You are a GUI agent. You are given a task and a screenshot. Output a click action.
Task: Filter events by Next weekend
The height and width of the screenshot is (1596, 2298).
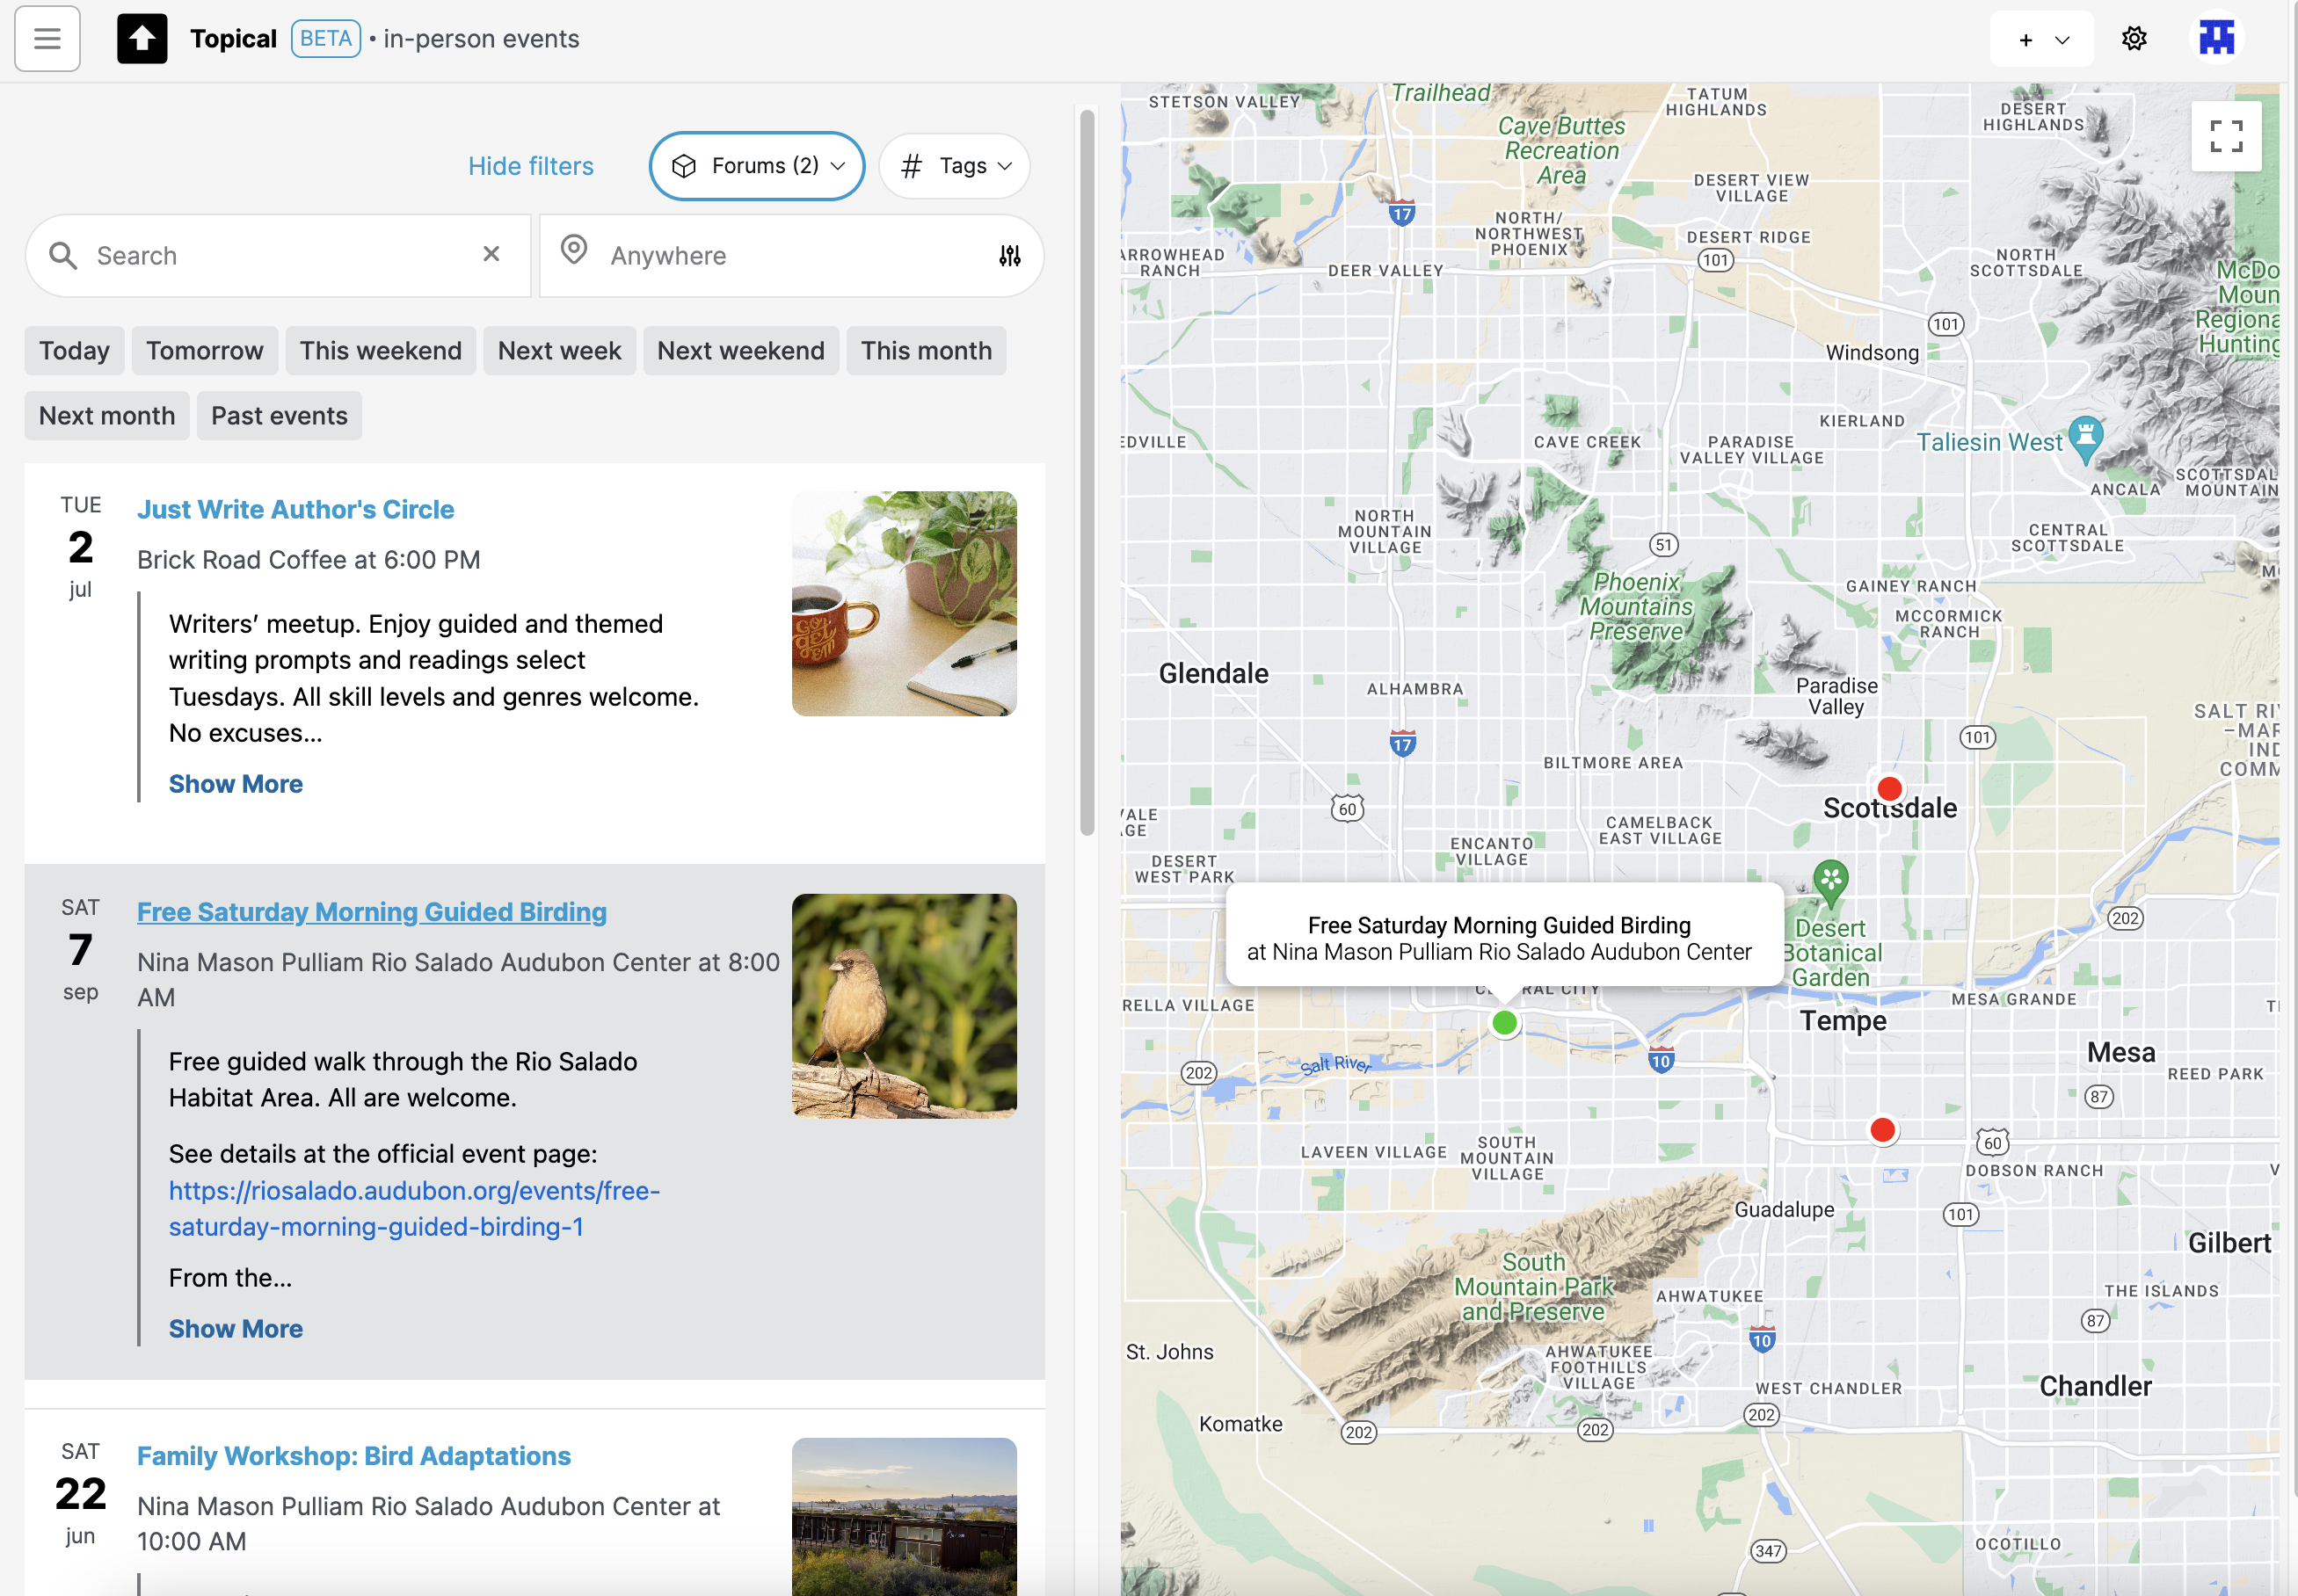741,351
